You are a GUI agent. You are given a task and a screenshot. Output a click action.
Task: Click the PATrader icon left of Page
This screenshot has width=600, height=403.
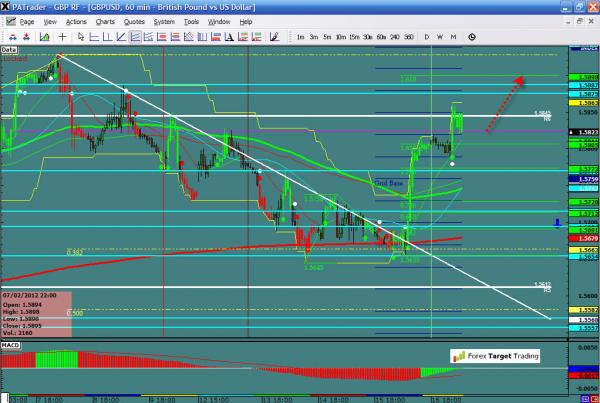(9, 20)
